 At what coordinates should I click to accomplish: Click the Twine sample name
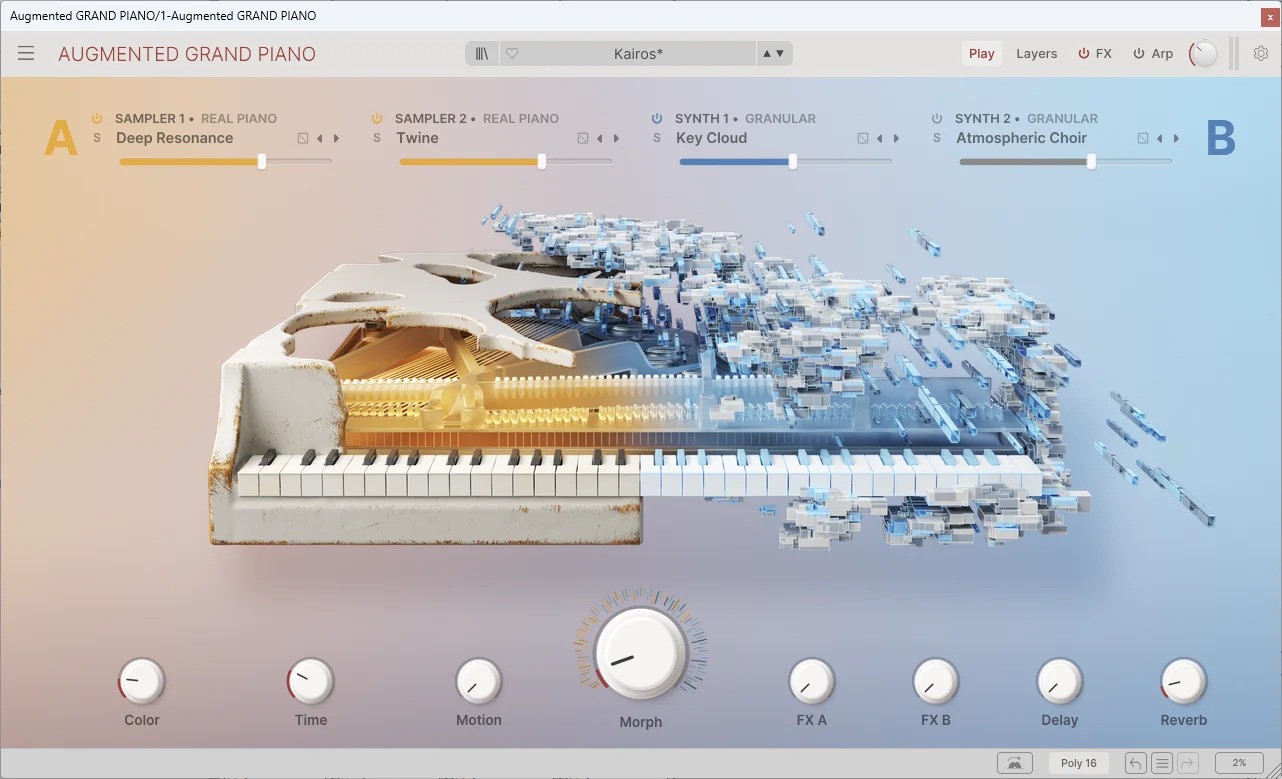(417, 138)
